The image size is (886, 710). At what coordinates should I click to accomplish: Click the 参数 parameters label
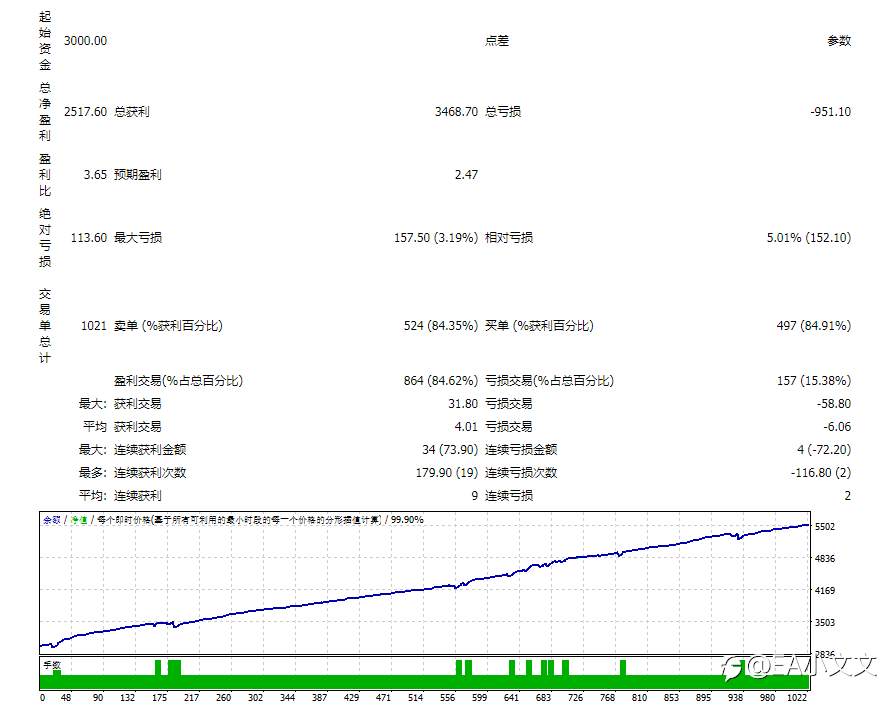[x=839, y=41]
